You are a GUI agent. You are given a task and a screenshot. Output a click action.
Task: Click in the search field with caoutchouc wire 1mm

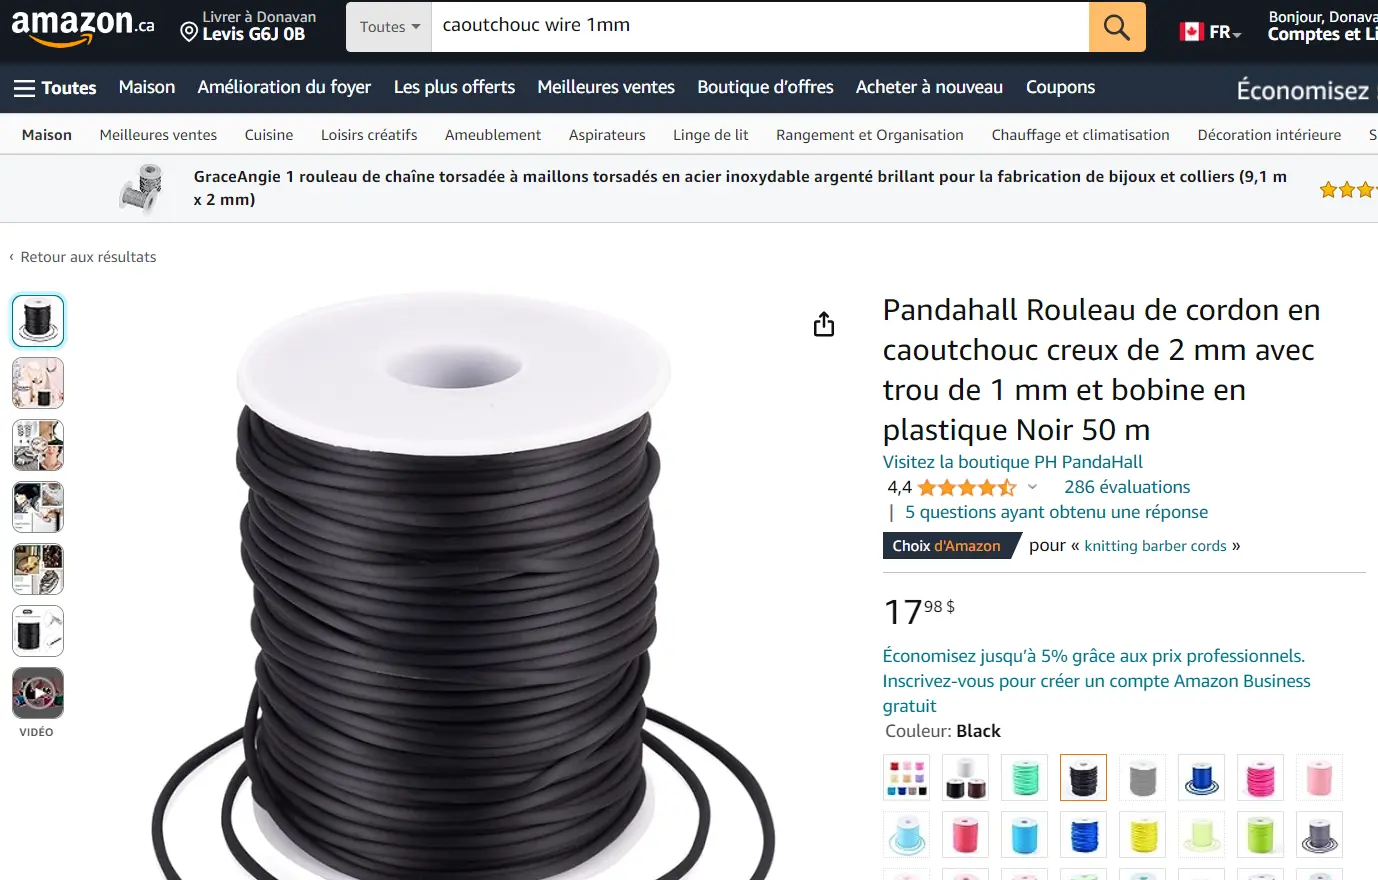760,27
